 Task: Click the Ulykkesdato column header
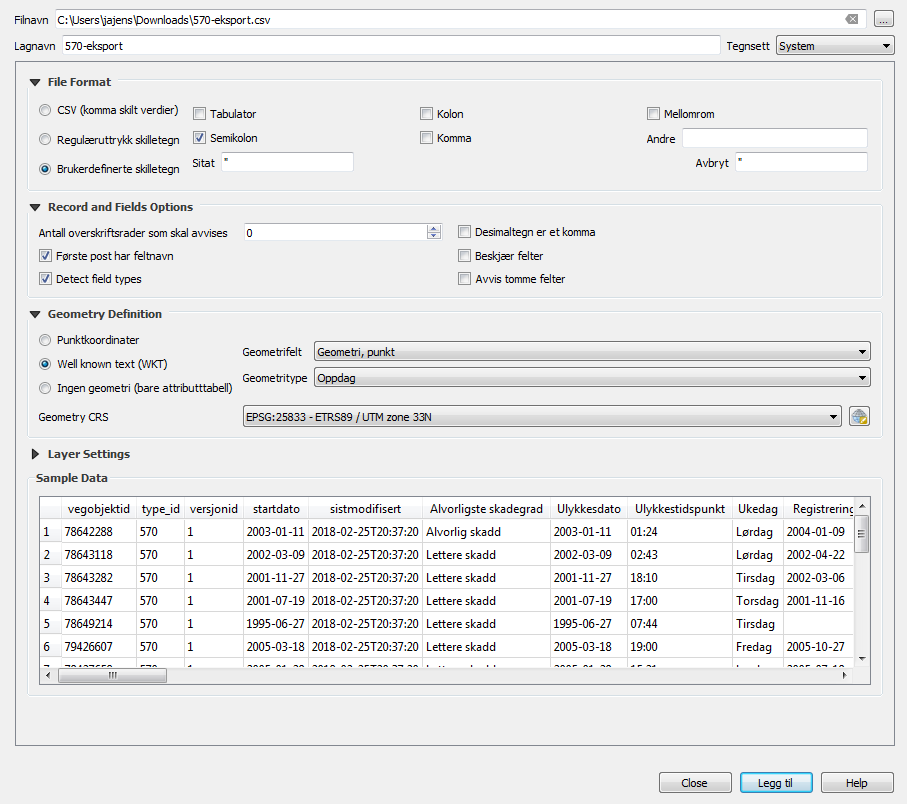tap(589, 509)
